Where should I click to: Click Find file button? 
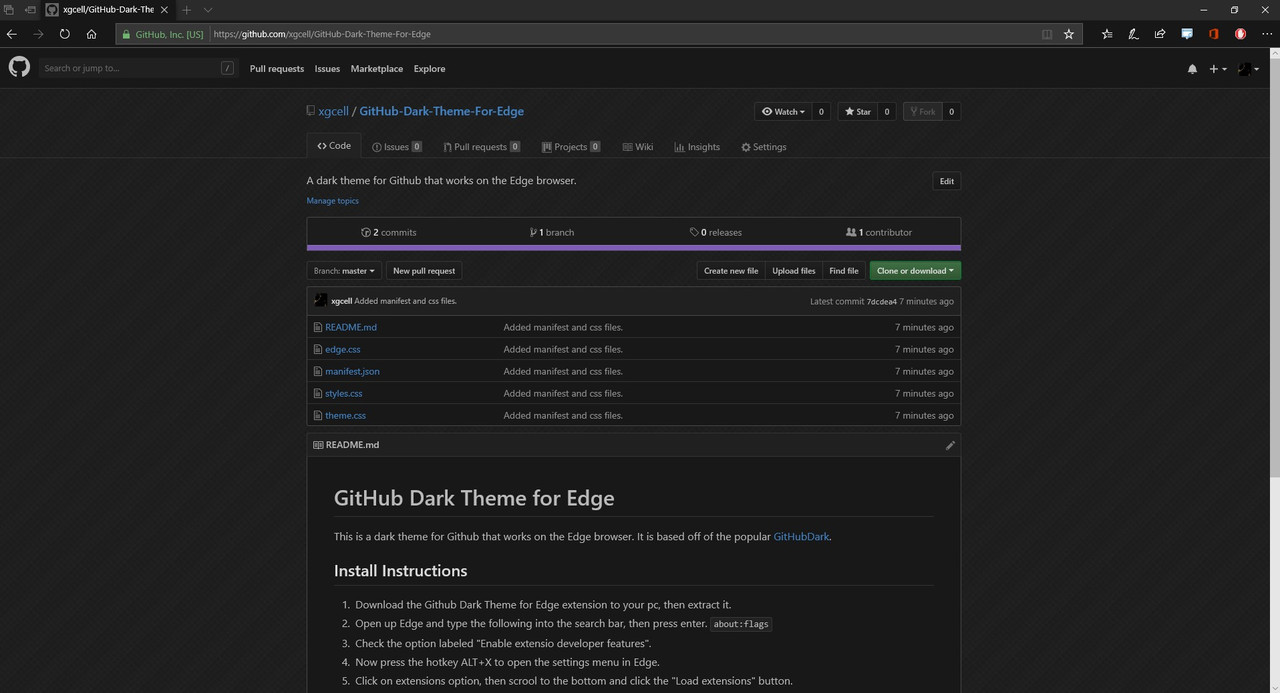844,271
